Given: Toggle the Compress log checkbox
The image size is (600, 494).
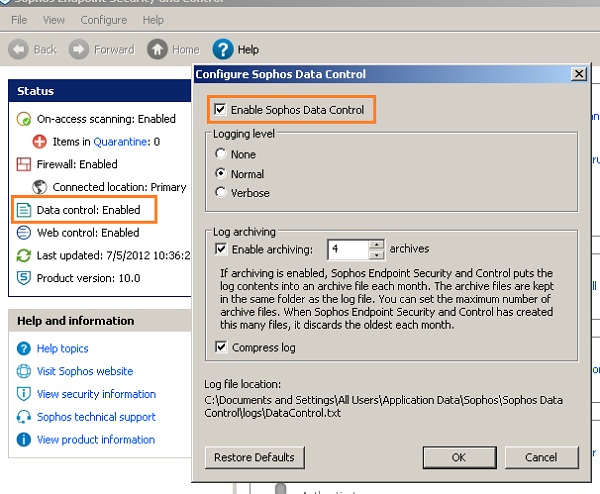Looking at the screenshot, I should point(221,348).
